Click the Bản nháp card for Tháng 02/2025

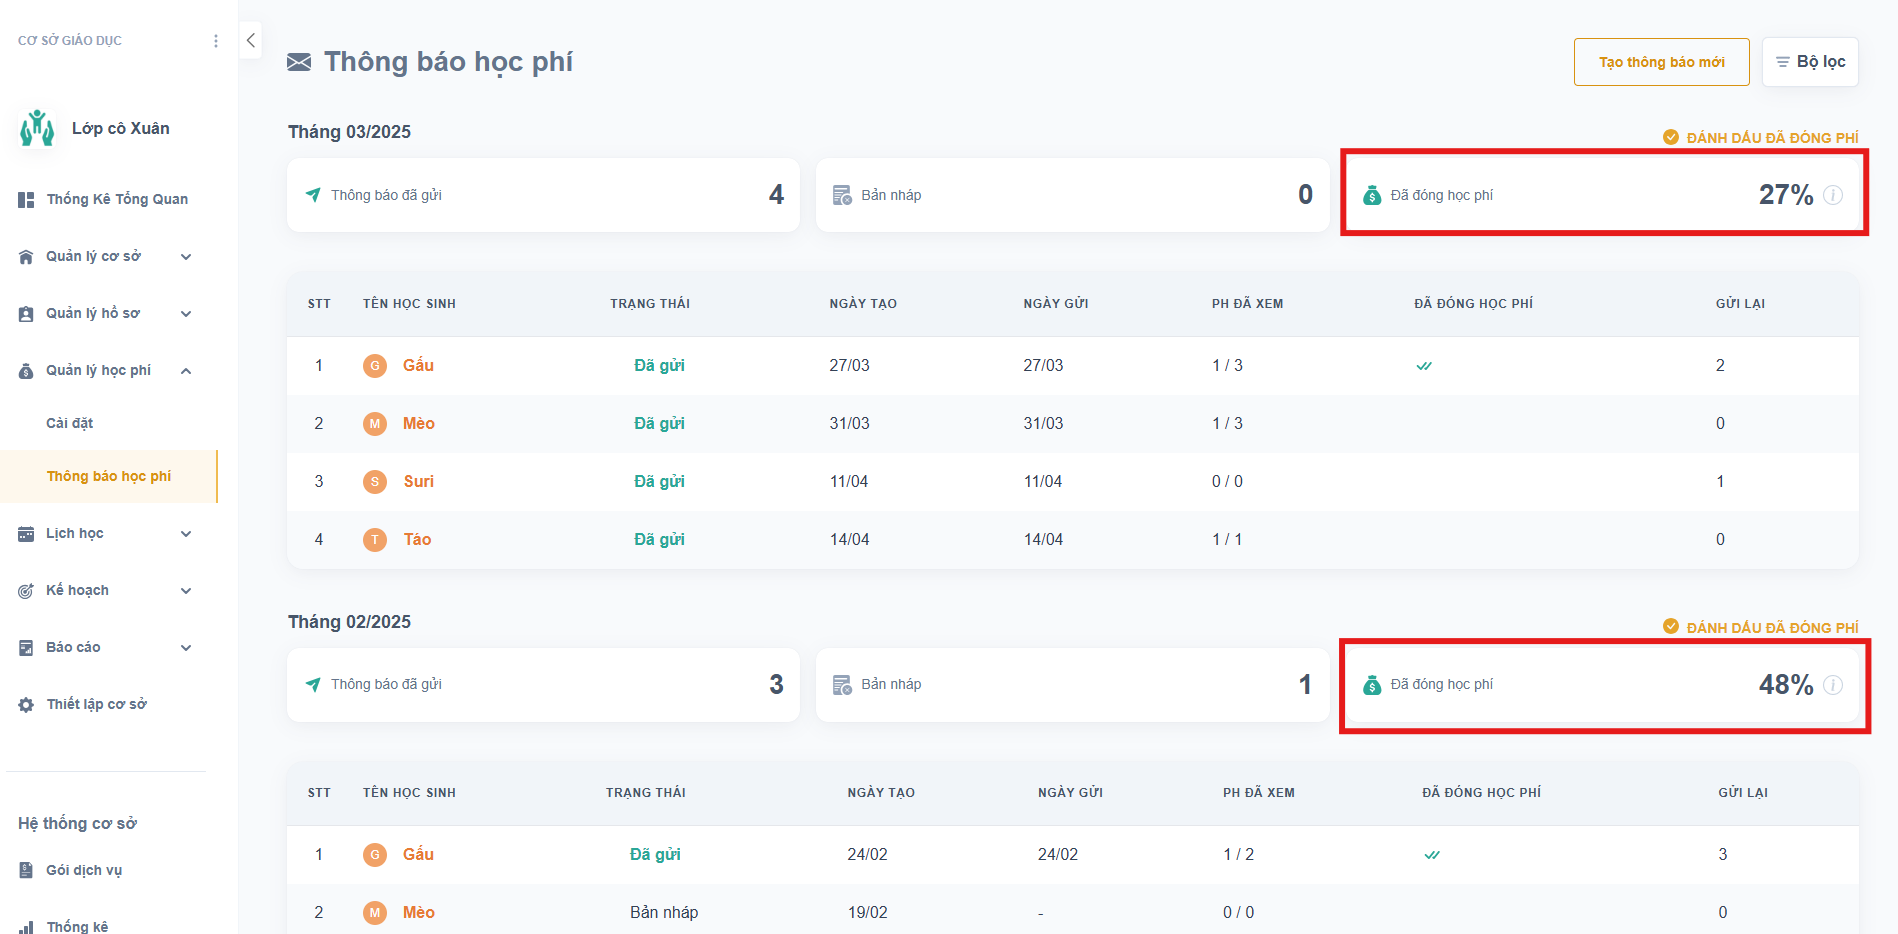(x=1072, y=685)
